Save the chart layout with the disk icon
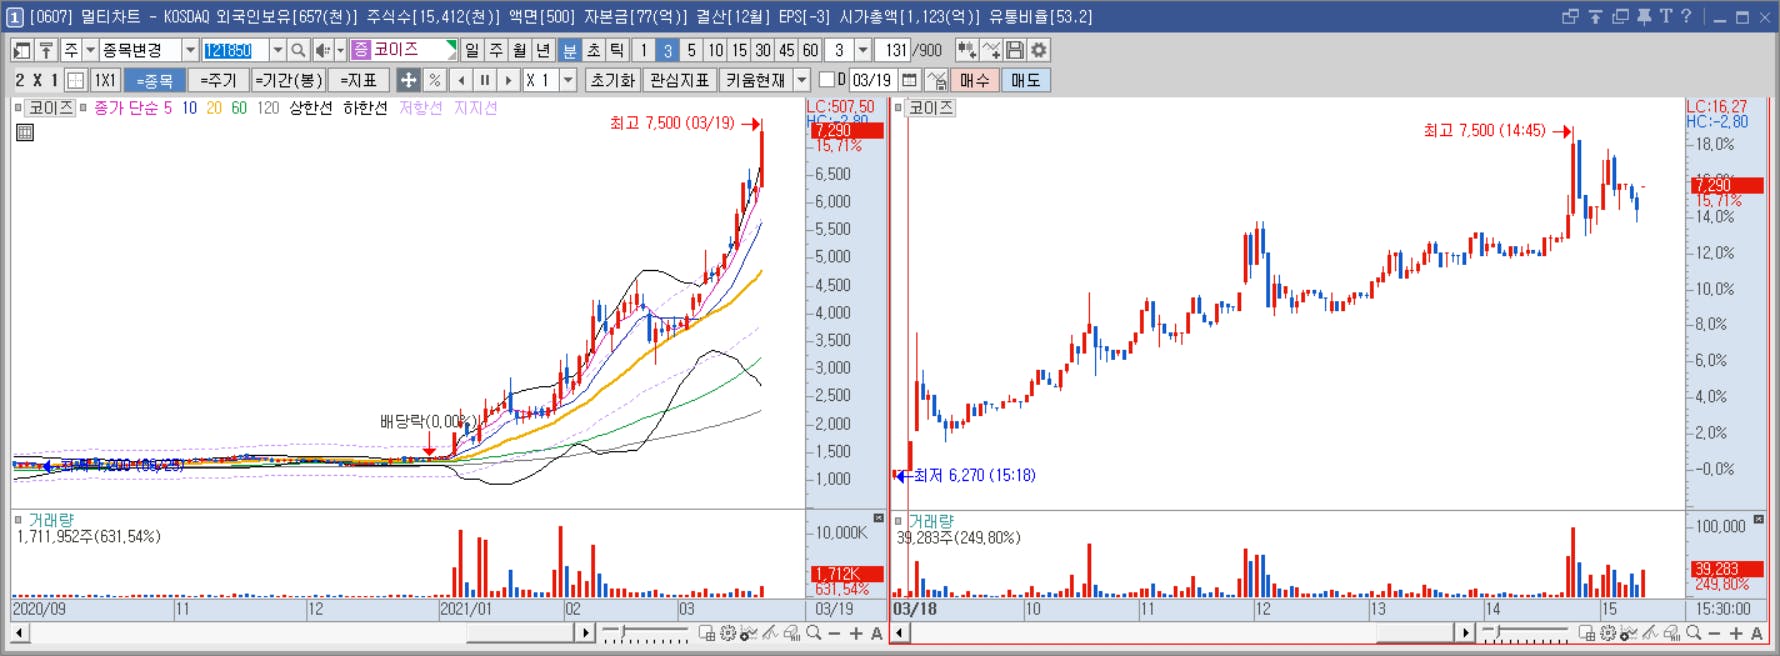The image size is (1780, 656). [x=1015, y=50]
